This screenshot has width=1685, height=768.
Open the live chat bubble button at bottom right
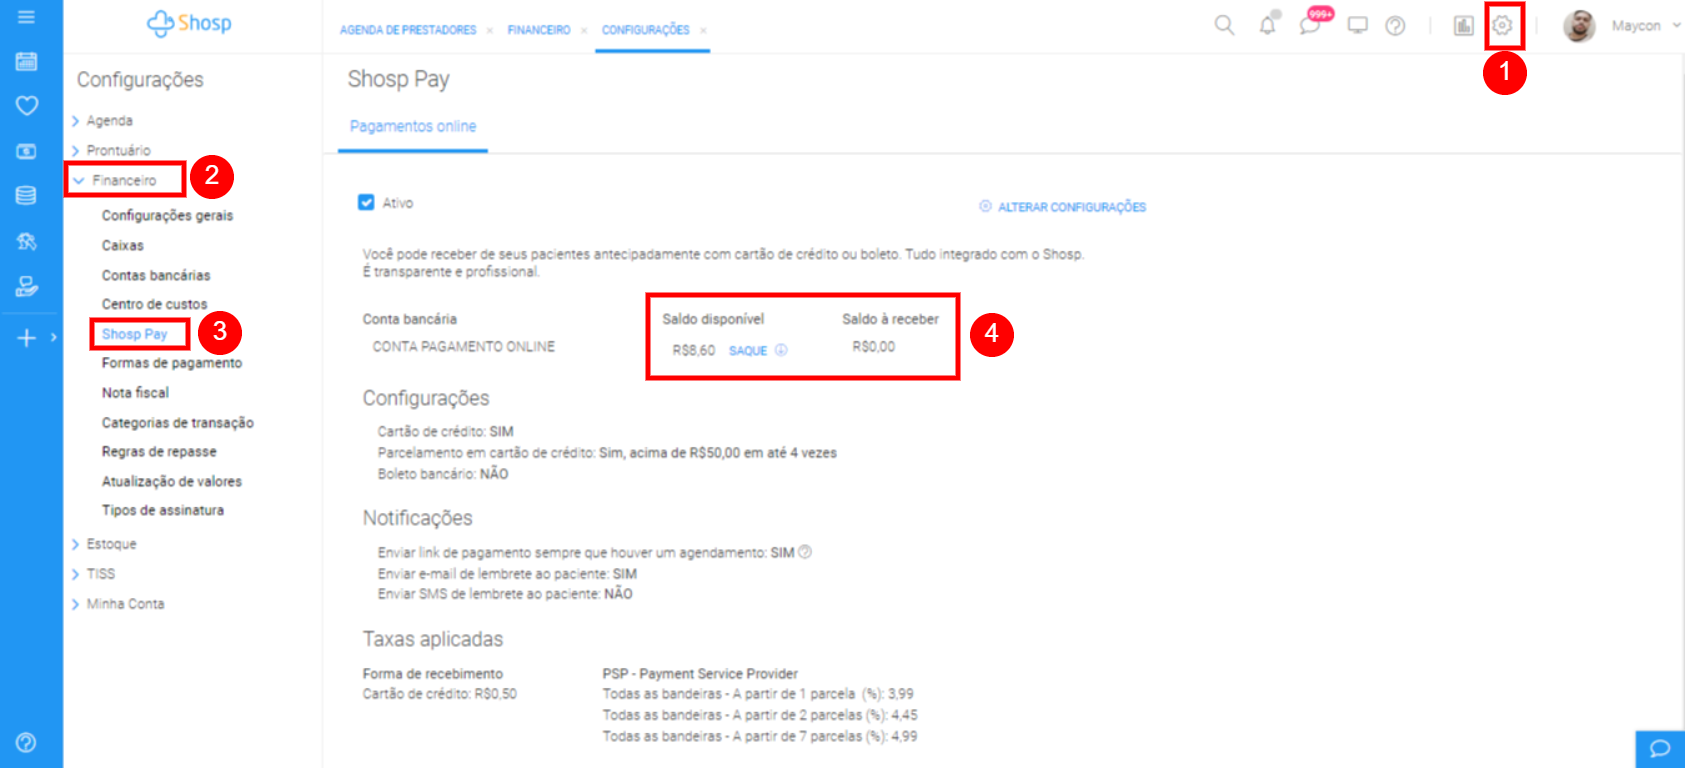coord(1660,748)
